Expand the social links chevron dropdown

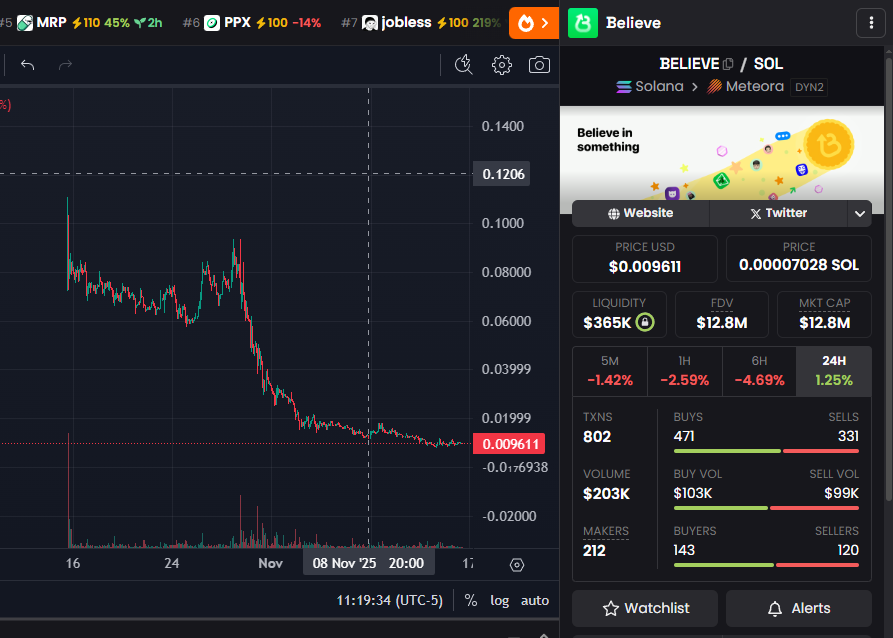tap(859, 213)
